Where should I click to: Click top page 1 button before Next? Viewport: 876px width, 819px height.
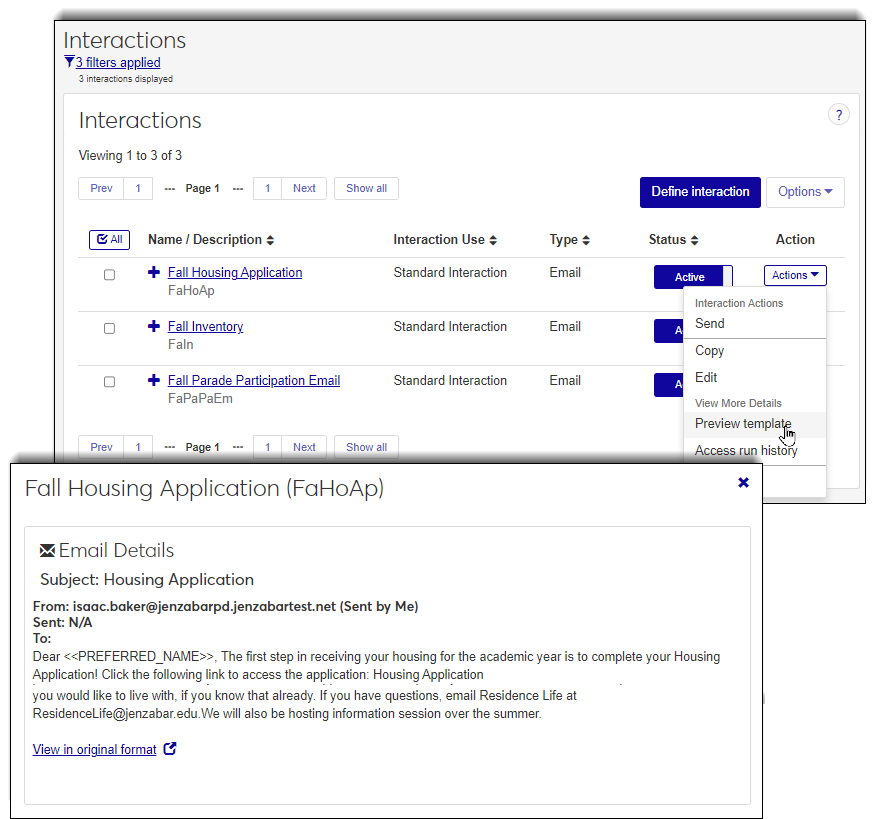coord(268,188)
